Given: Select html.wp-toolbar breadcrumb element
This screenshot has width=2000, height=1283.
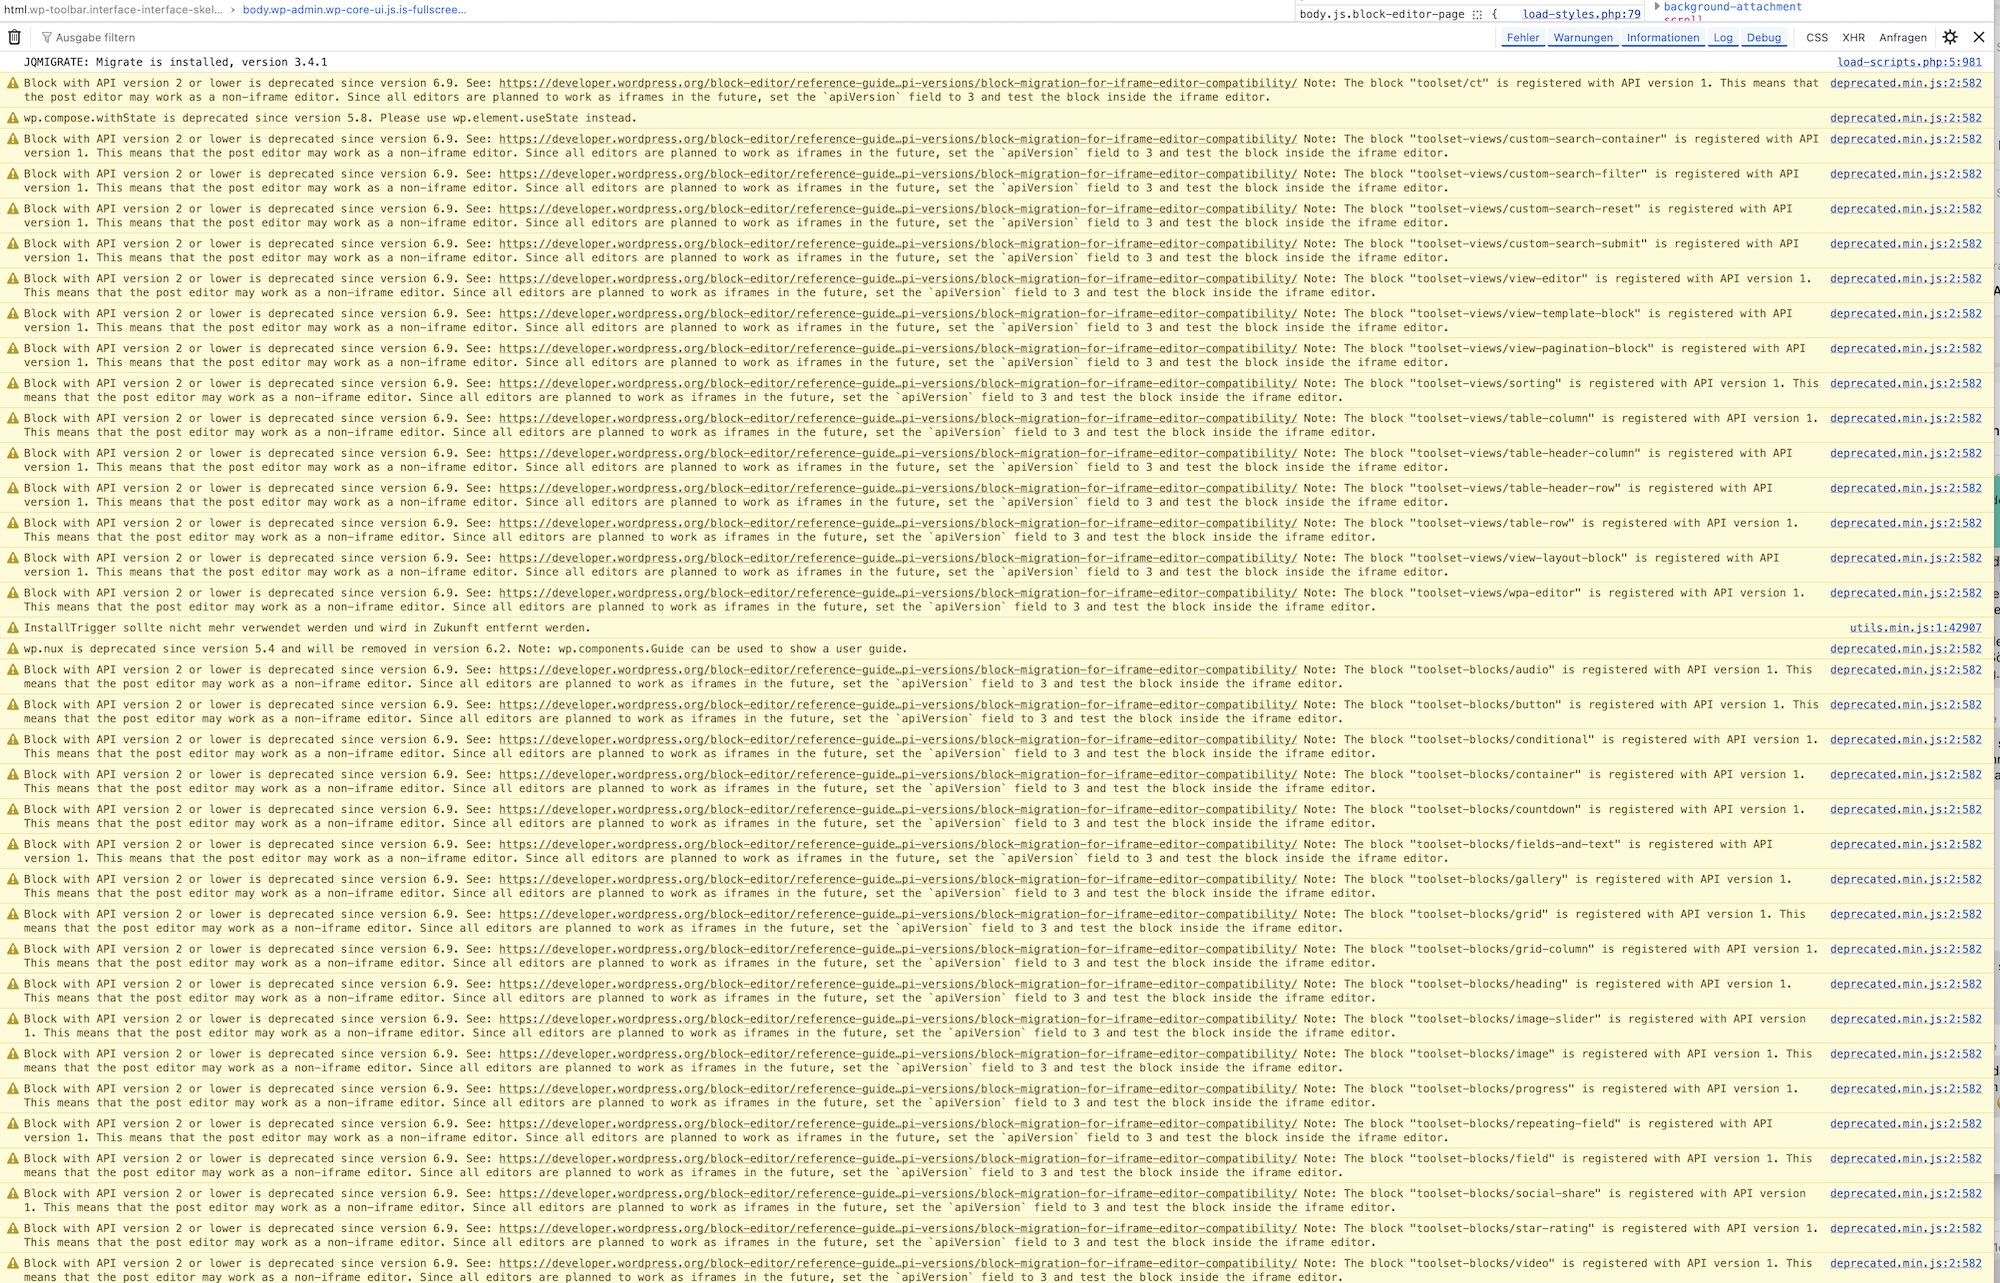Looking at the screenshot, I should point(112,9).
